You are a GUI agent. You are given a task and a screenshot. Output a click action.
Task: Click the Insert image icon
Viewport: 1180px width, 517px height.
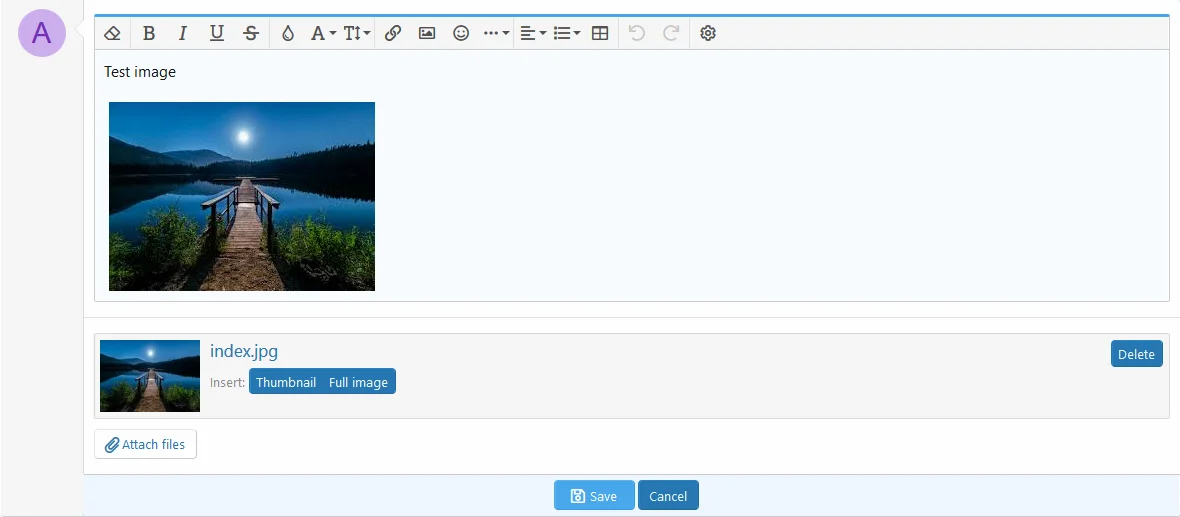(427, 33)
